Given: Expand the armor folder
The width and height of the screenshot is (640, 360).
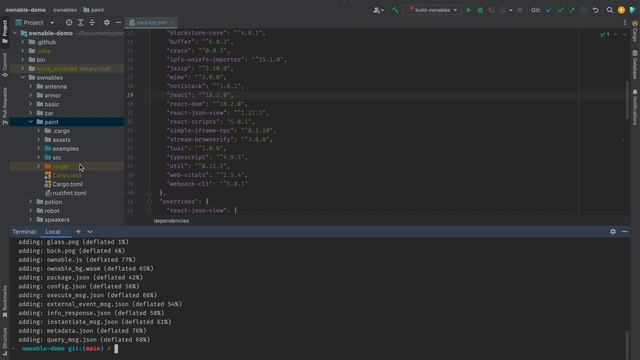Looking at the screenshot, I should [31, 95].
